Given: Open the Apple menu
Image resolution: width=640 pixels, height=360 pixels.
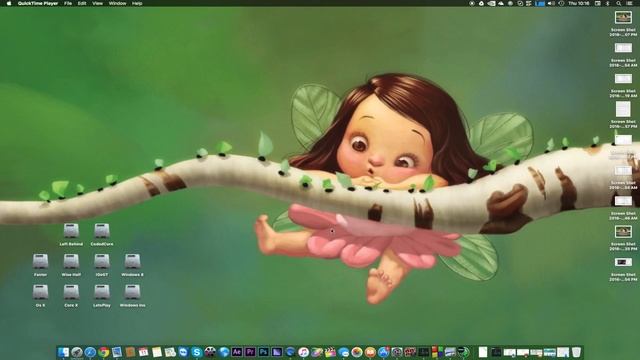Looking at the screenshot, I should 9,3.
